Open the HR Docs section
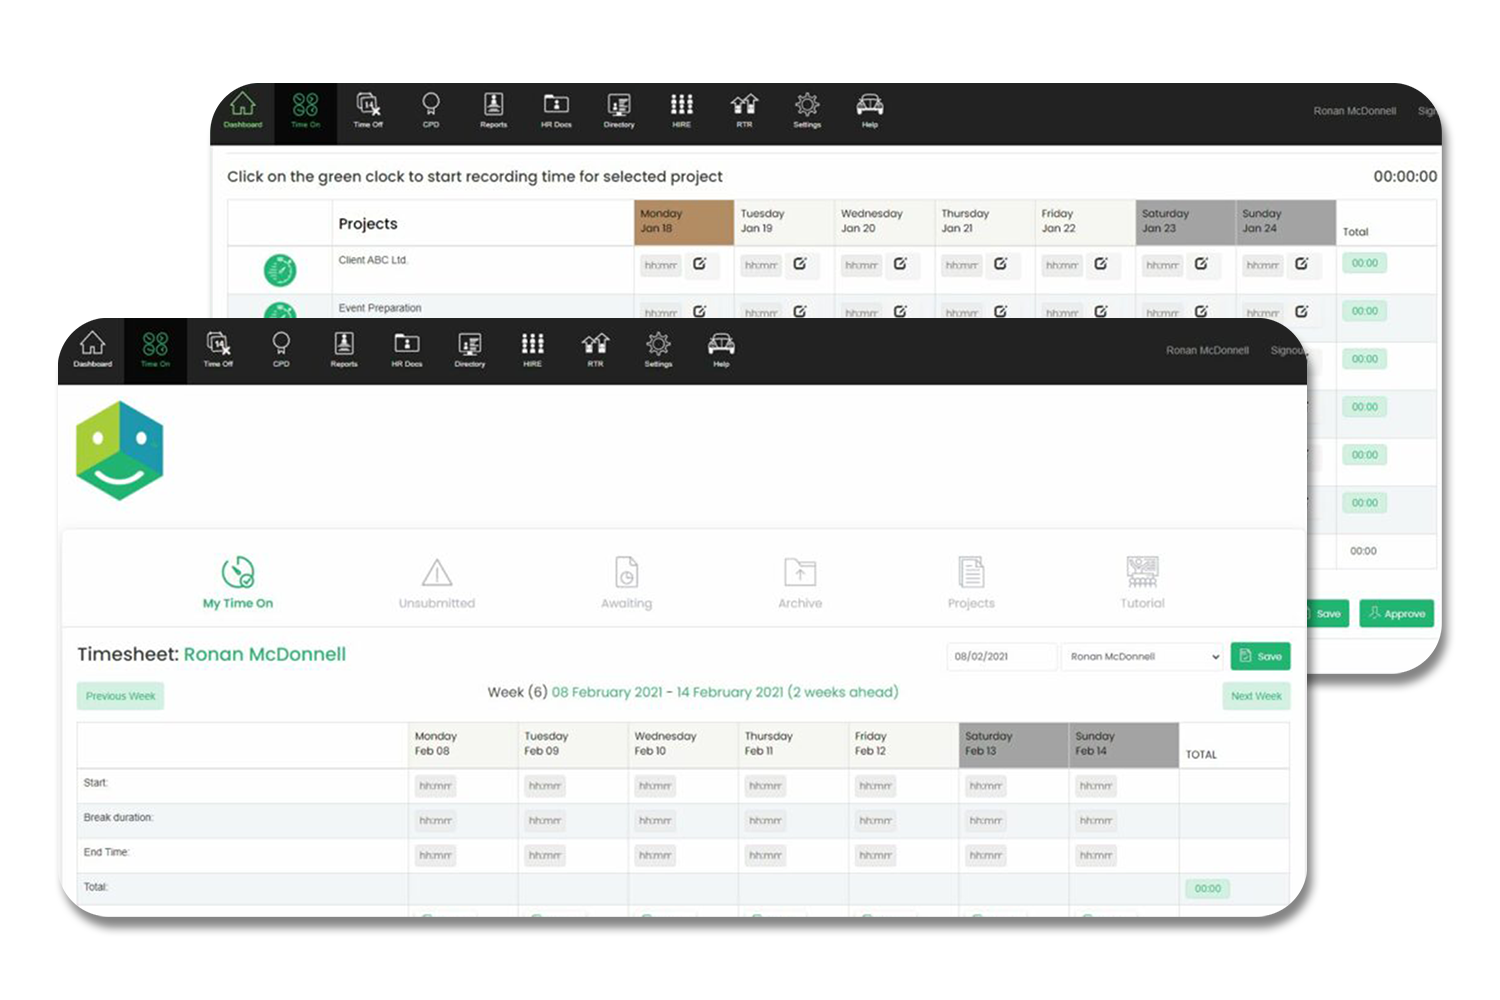 click(406, 350)
